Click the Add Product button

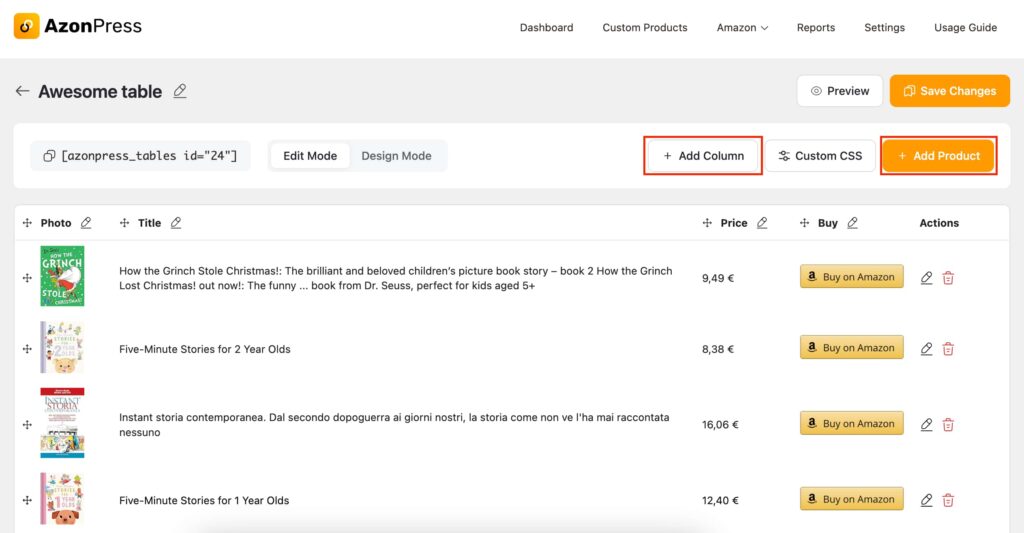click(938, 156)
